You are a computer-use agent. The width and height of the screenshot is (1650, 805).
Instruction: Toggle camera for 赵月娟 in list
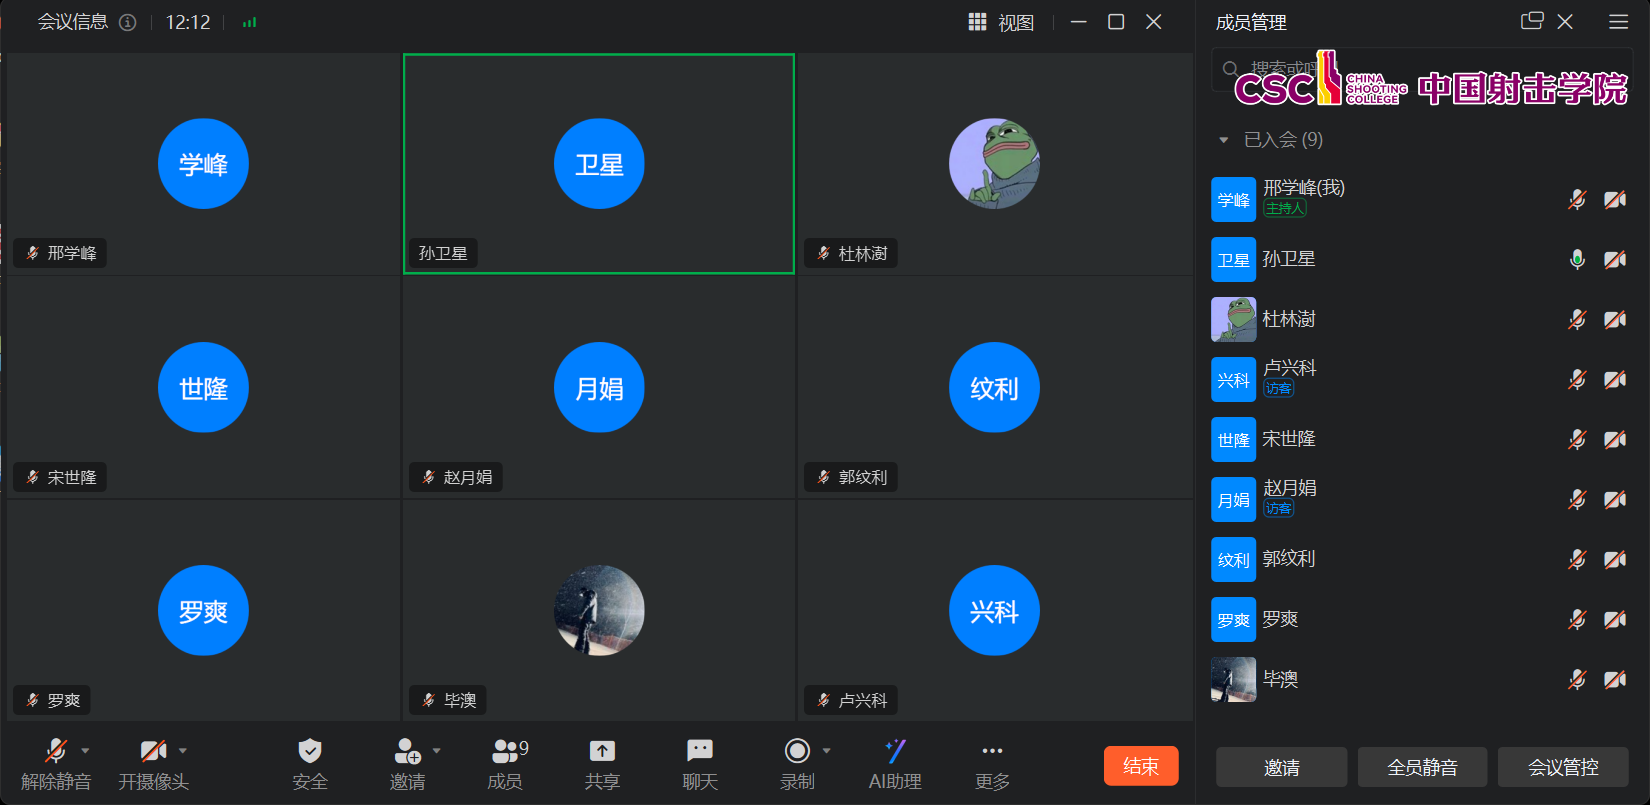point(1615,499)
